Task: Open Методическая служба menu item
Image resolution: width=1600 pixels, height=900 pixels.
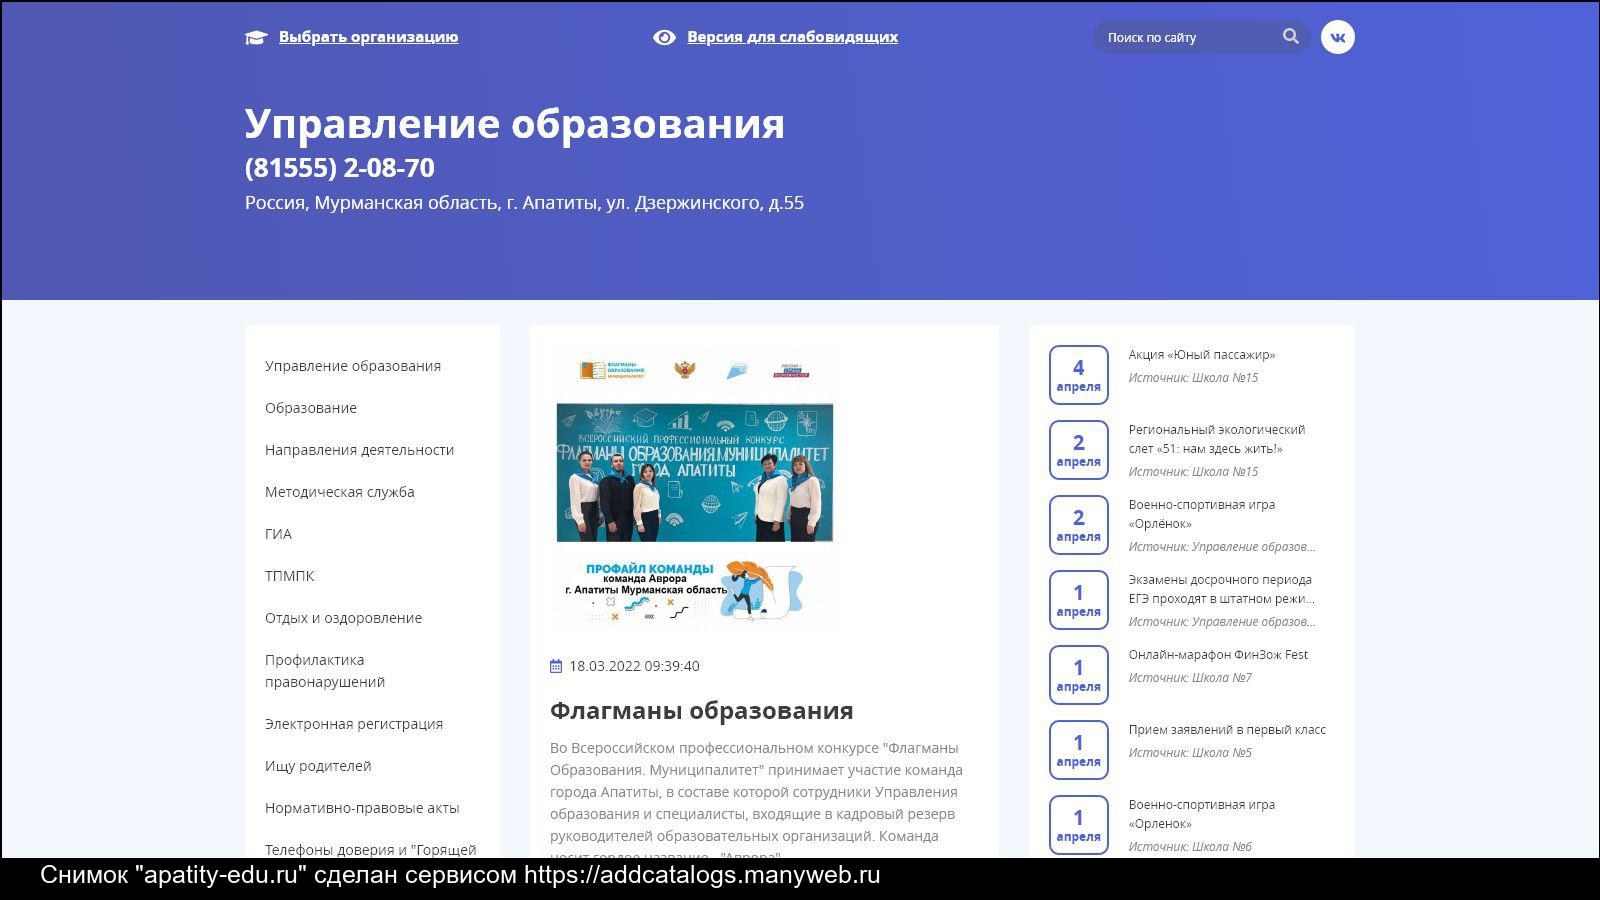Action: (340, 492)
